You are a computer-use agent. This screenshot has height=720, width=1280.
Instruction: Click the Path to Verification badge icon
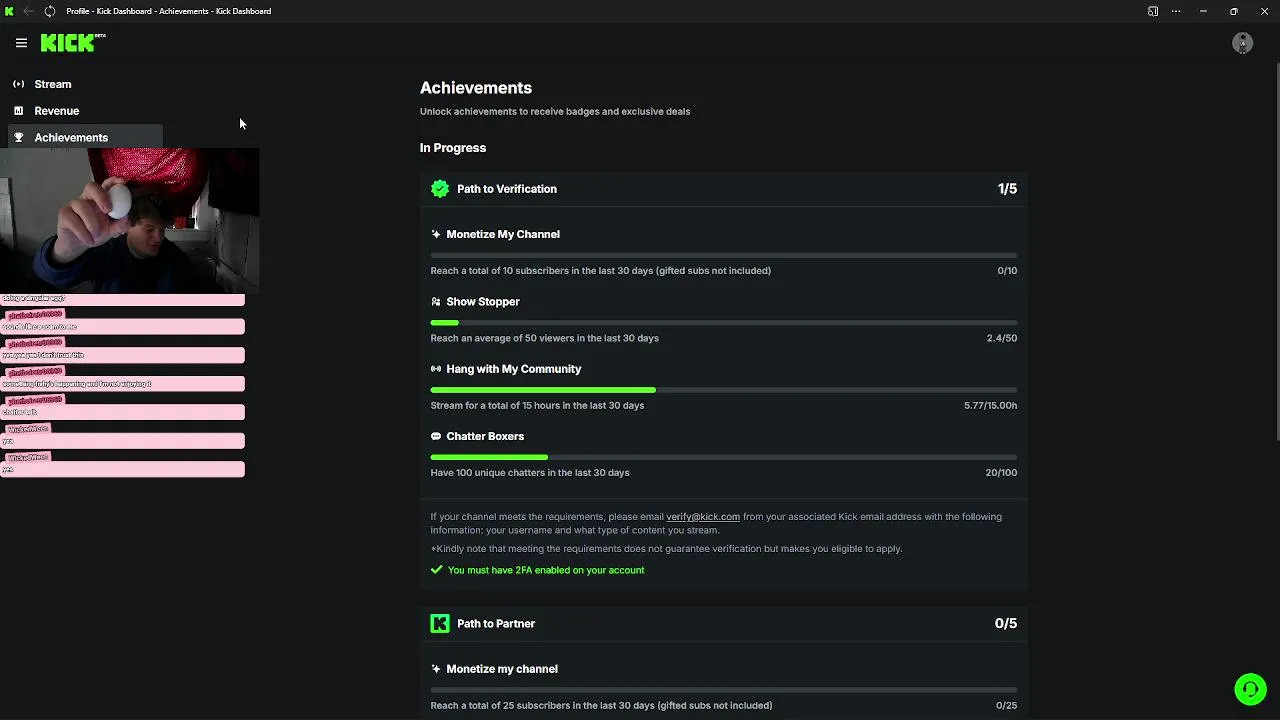point(440,189)
